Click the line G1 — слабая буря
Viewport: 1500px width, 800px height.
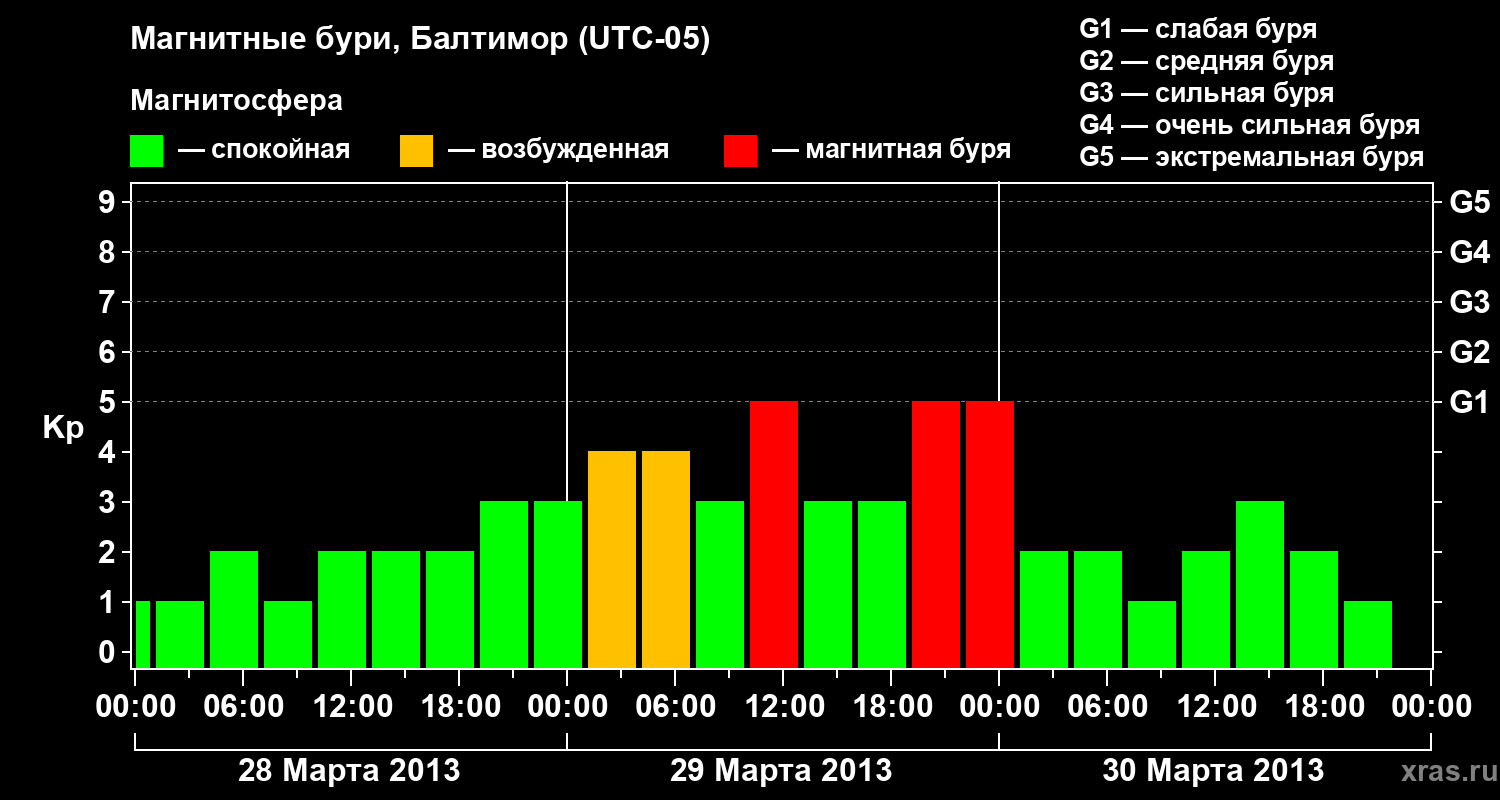point(1198,28)
